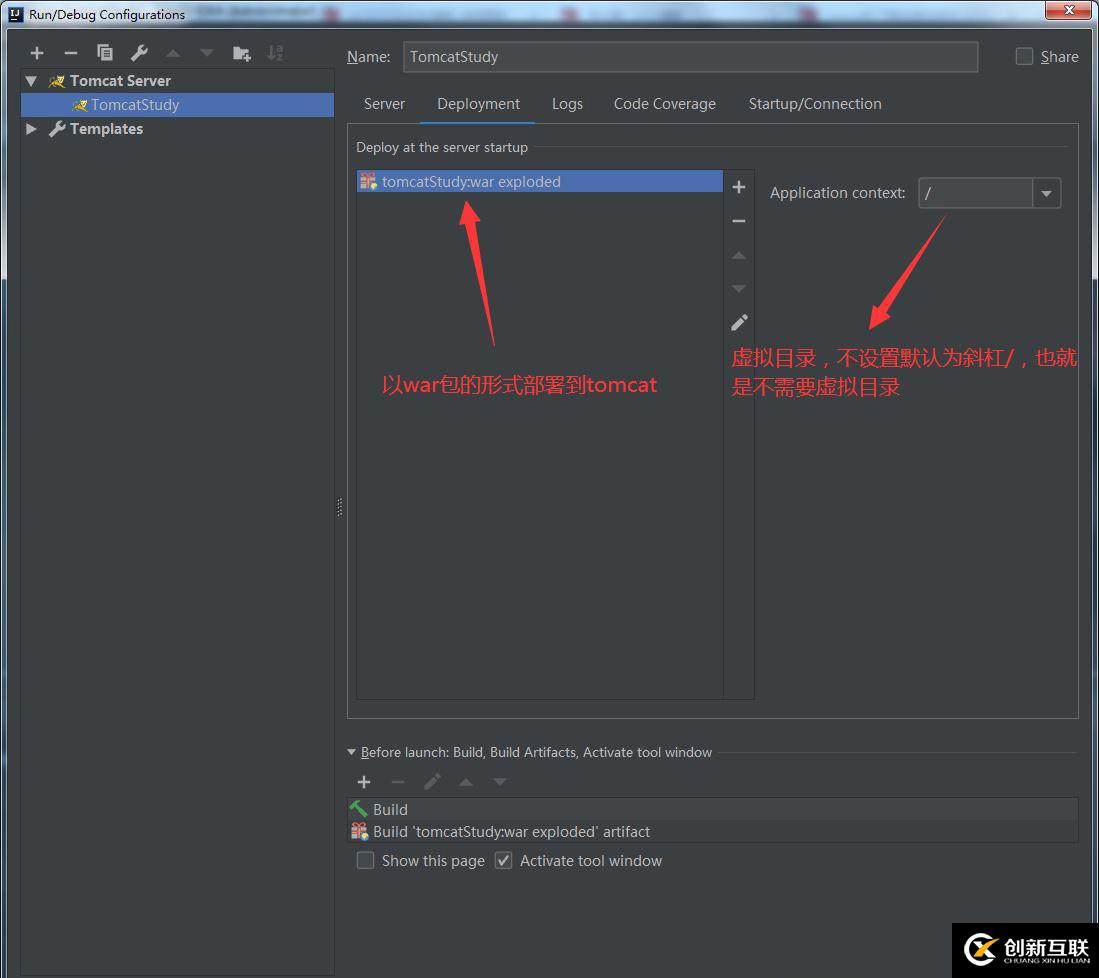Uncheck Activate tool window checkbox
The width and height of the screenshot is (1099, 978).
[503, 860]
